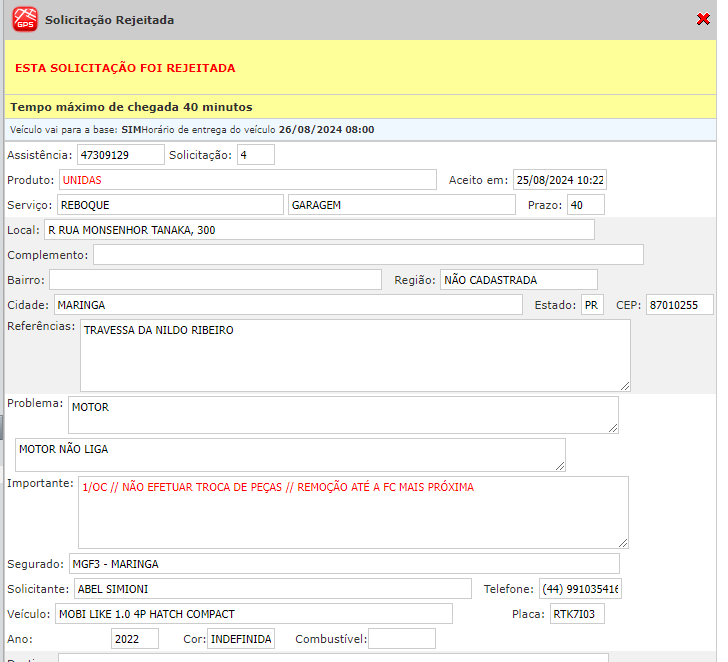The image size is (728, 662).
Task: Click the CEP field 87010255
Action: tap(679, 305)
